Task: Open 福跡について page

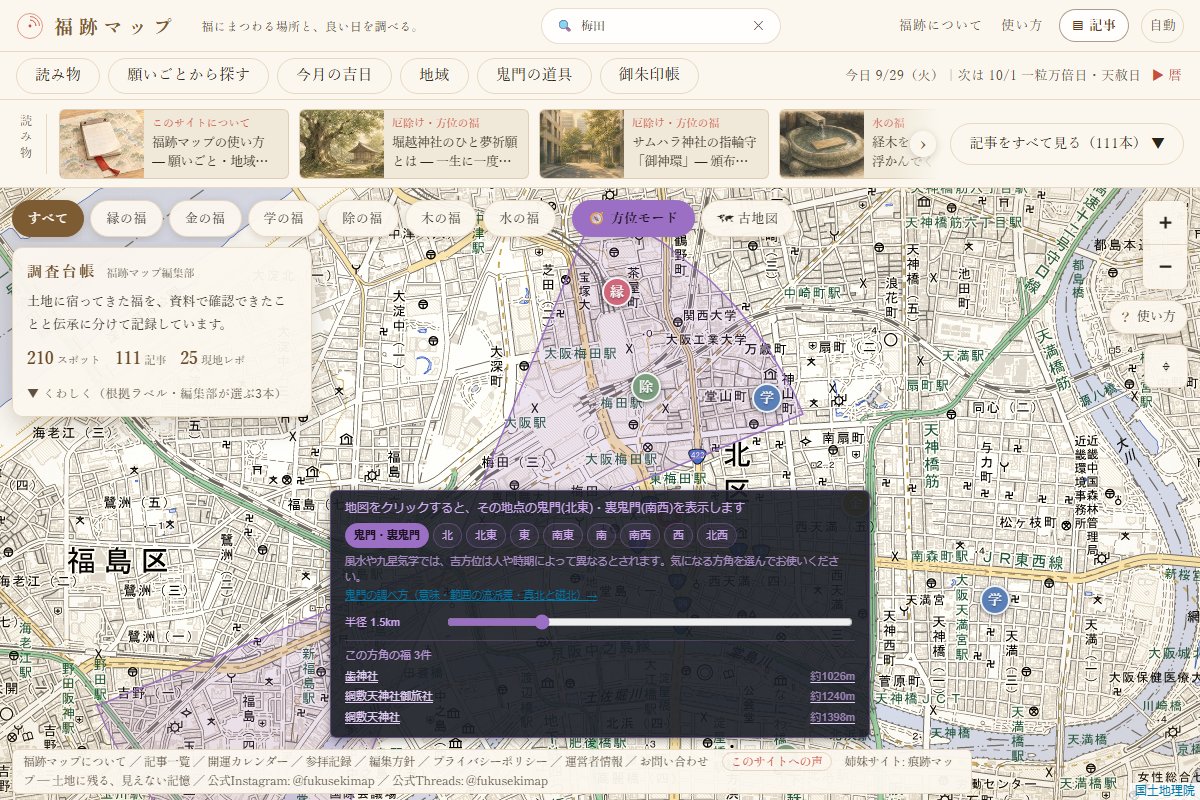Action: click(x=940, y=26)
